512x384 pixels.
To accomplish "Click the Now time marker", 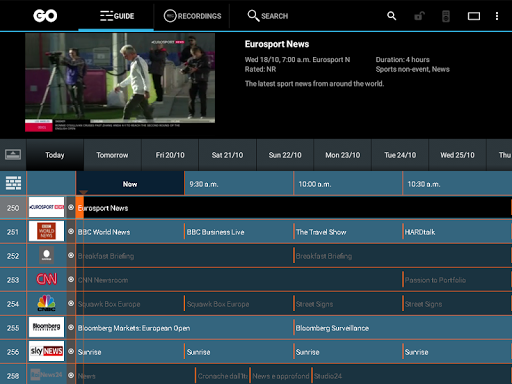I will click(130, 184).
